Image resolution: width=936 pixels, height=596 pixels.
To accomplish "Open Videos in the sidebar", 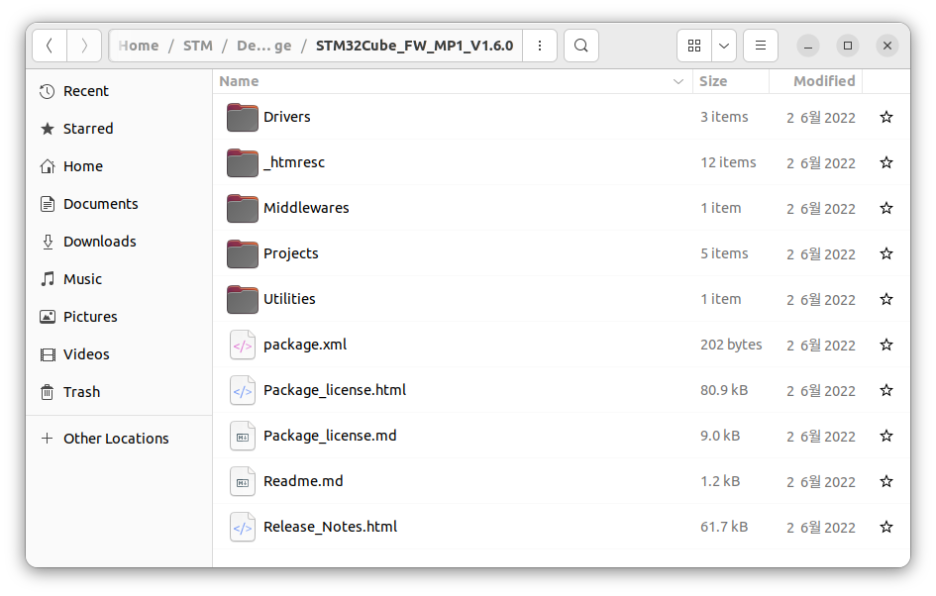I will tap(119, 355).
